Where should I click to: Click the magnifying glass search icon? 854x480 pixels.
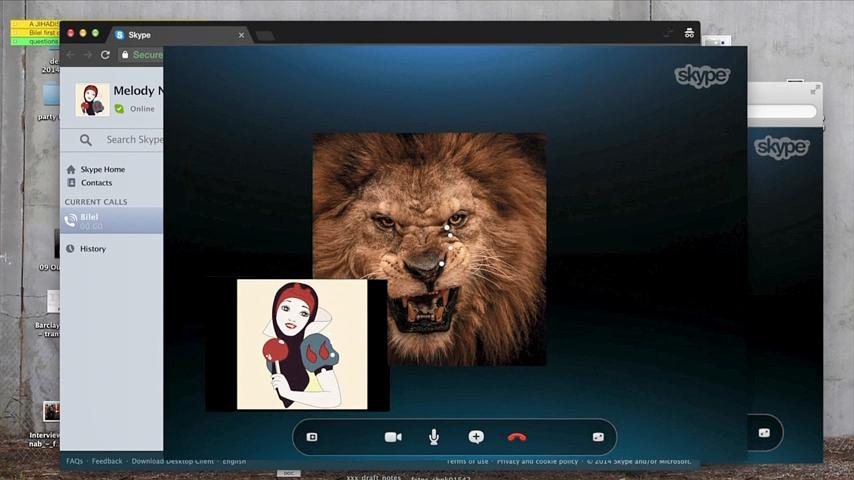[86, 140]
